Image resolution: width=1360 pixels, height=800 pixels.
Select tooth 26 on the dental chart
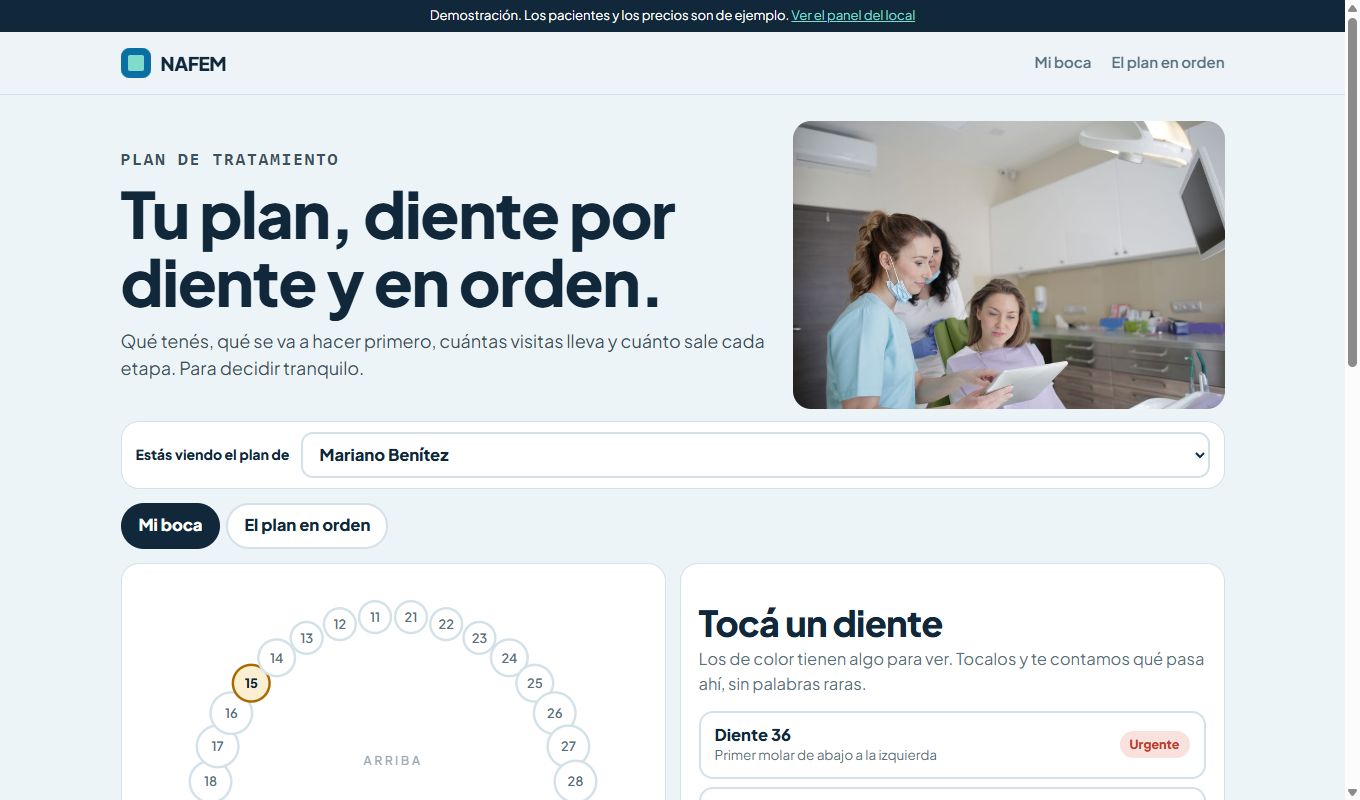[x=555, y=713]
